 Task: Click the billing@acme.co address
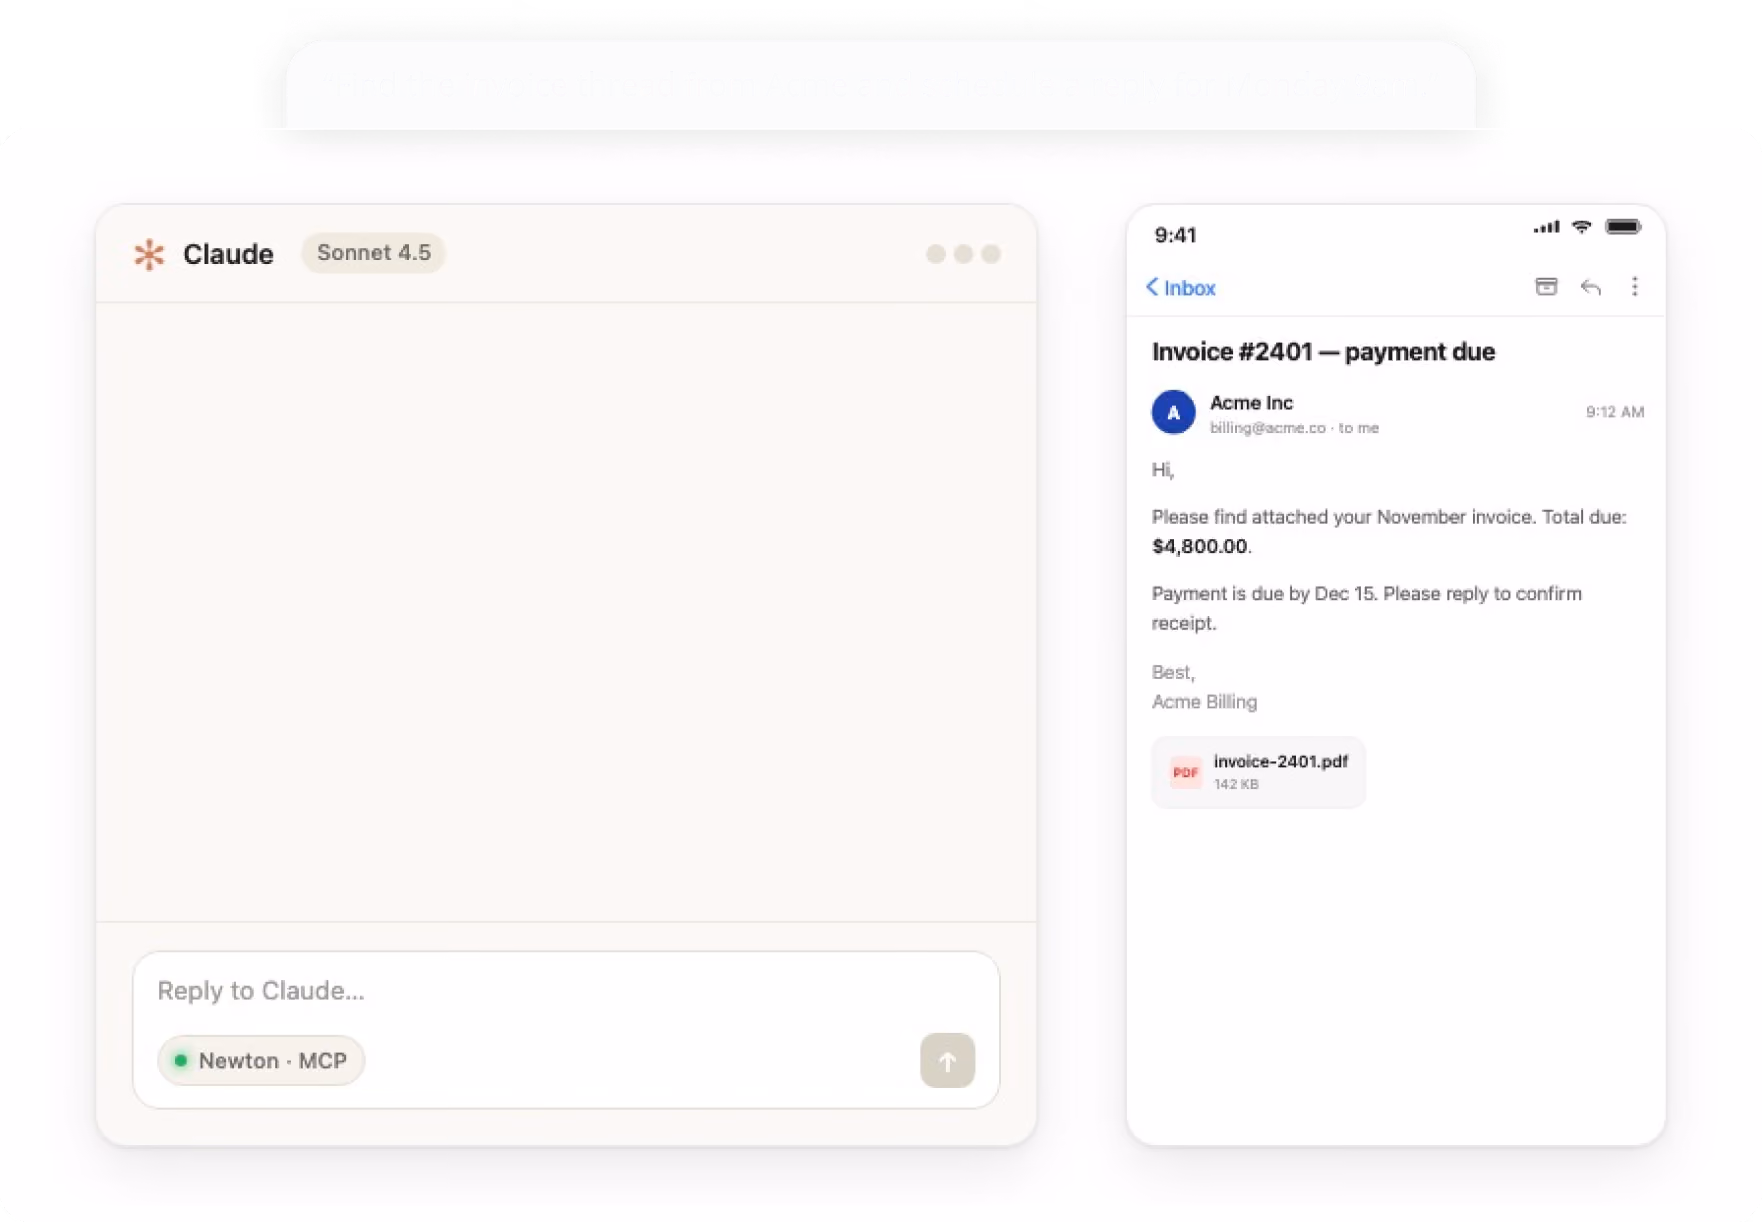tap(1267, 428)
